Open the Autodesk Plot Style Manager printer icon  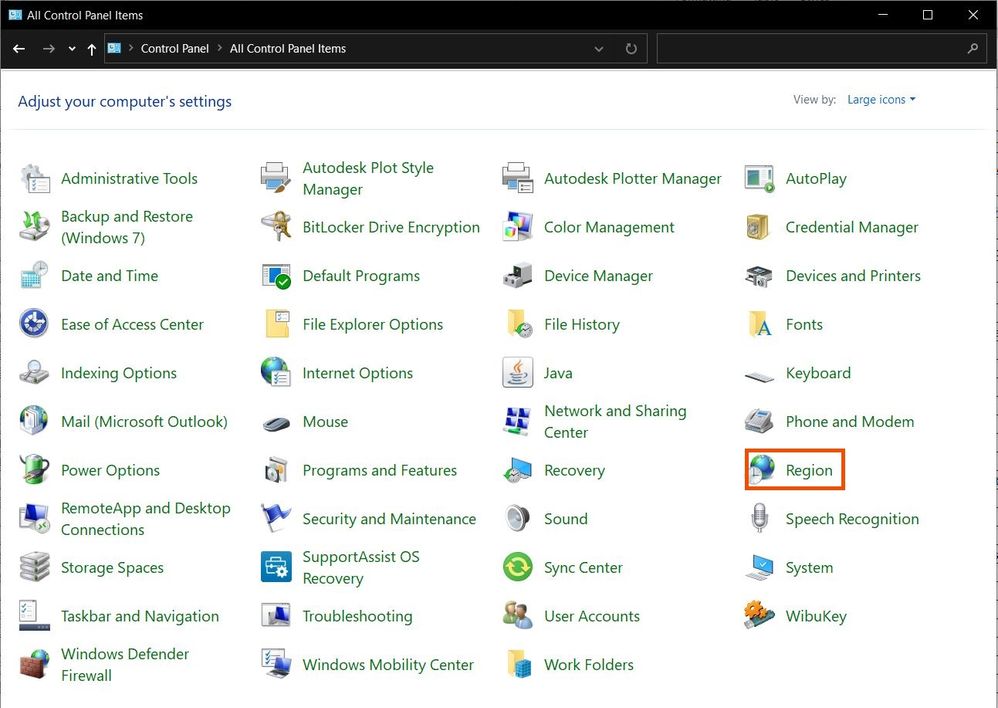[276, 179]
